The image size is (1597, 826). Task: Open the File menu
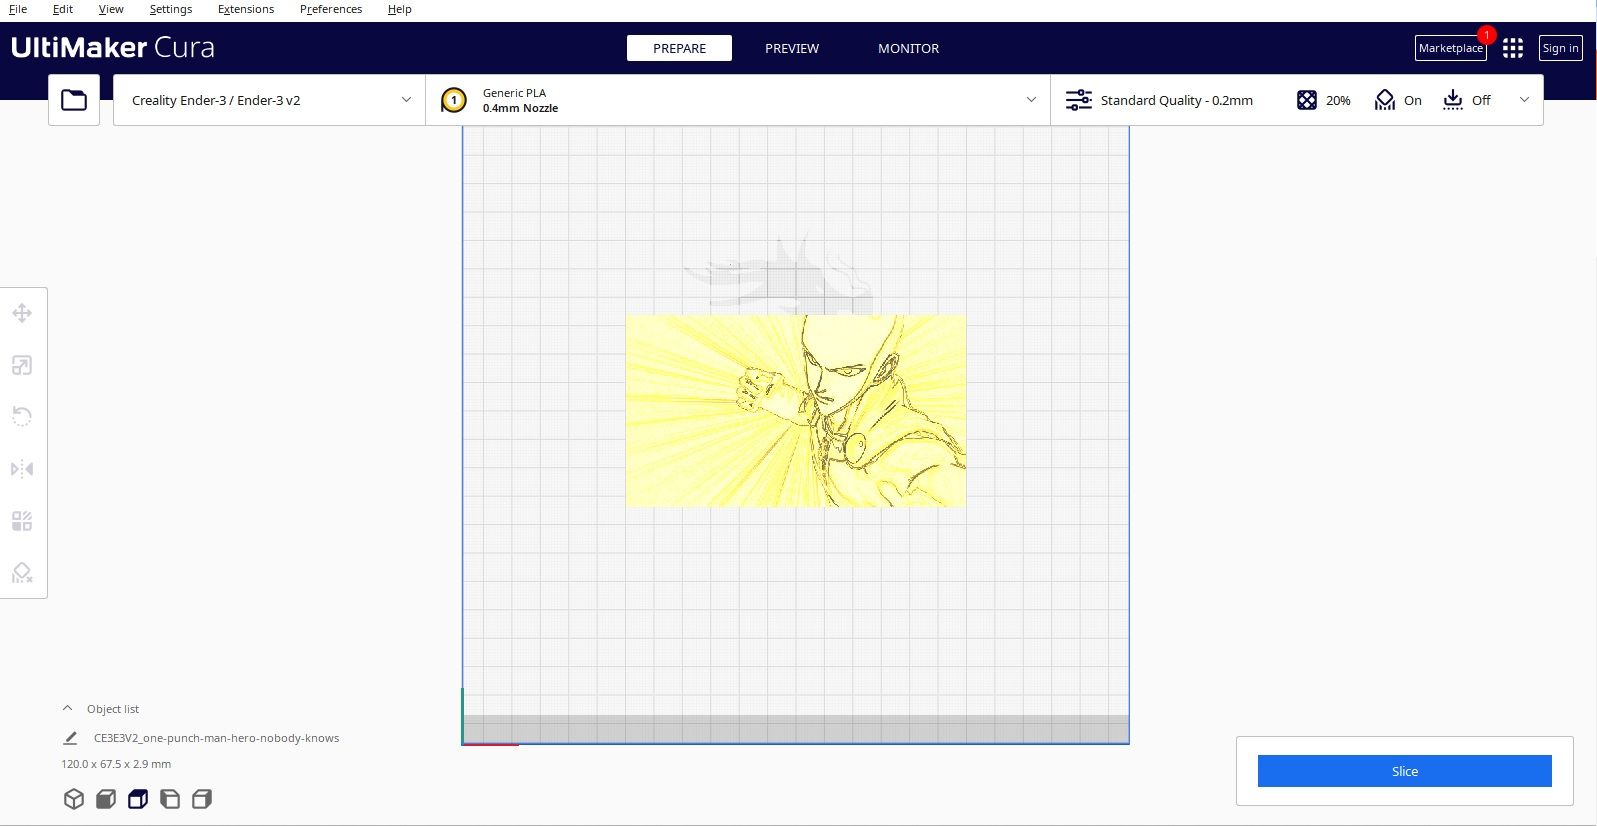(18, 9)
